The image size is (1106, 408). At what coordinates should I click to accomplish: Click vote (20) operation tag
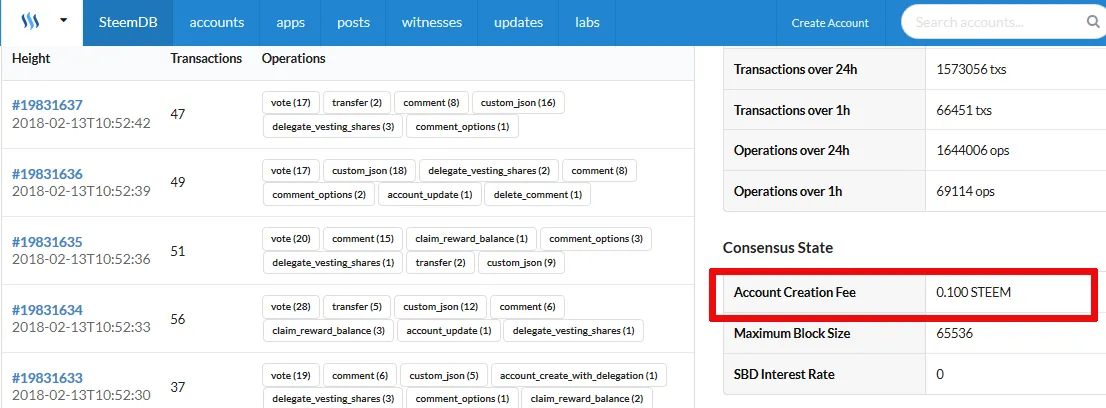click(x=291, y=239)
